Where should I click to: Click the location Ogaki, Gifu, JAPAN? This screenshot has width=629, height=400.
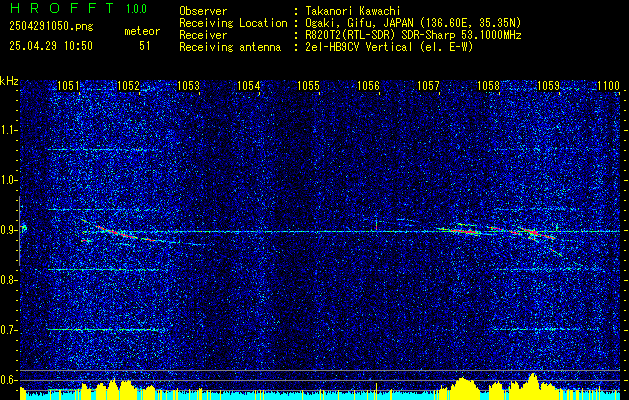359,23
